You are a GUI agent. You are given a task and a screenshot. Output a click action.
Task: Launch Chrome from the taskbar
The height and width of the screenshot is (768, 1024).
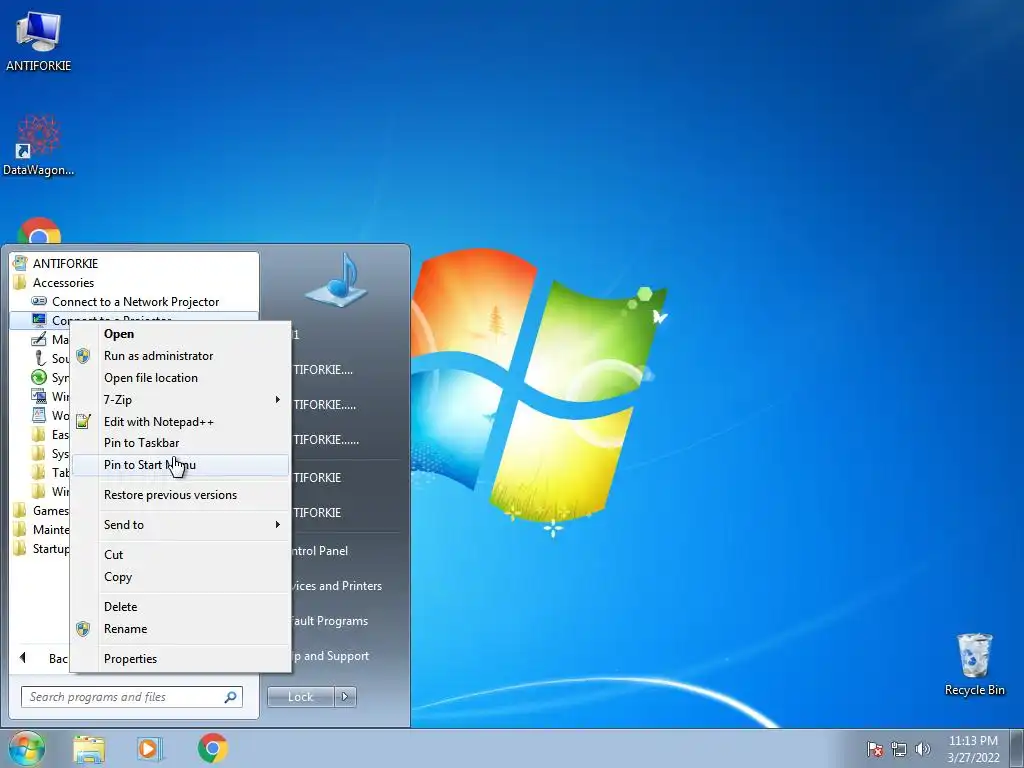tap(213, 748)
